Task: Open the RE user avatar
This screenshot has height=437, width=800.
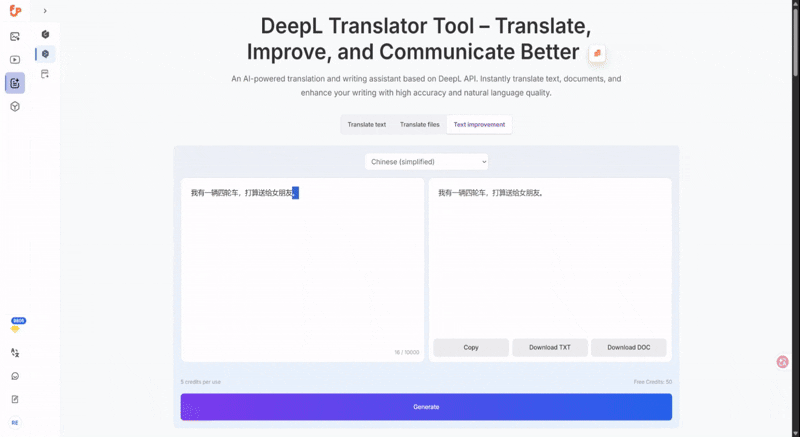Action: [15, 422]
